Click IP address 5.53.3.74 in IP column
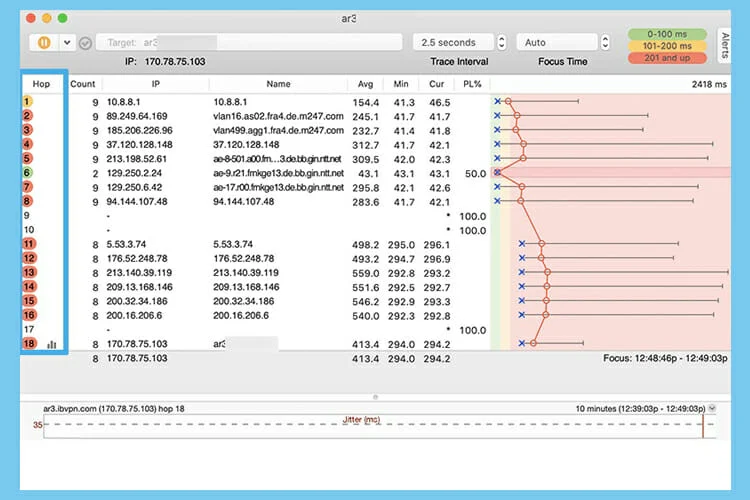Image resolution: width=750 pixels, height=500 pixels. [126, 244]
